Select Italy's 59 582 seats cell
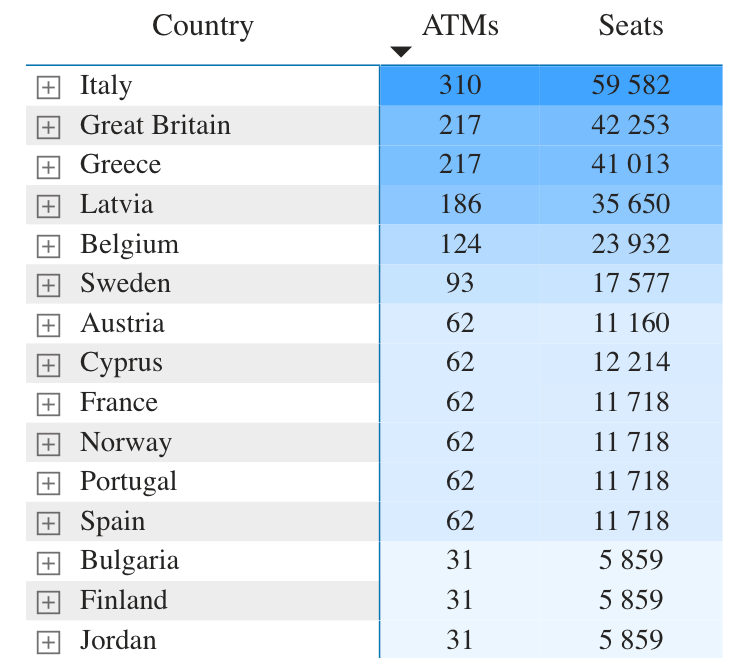Screen dimensions: 748x658 [631, 85]
